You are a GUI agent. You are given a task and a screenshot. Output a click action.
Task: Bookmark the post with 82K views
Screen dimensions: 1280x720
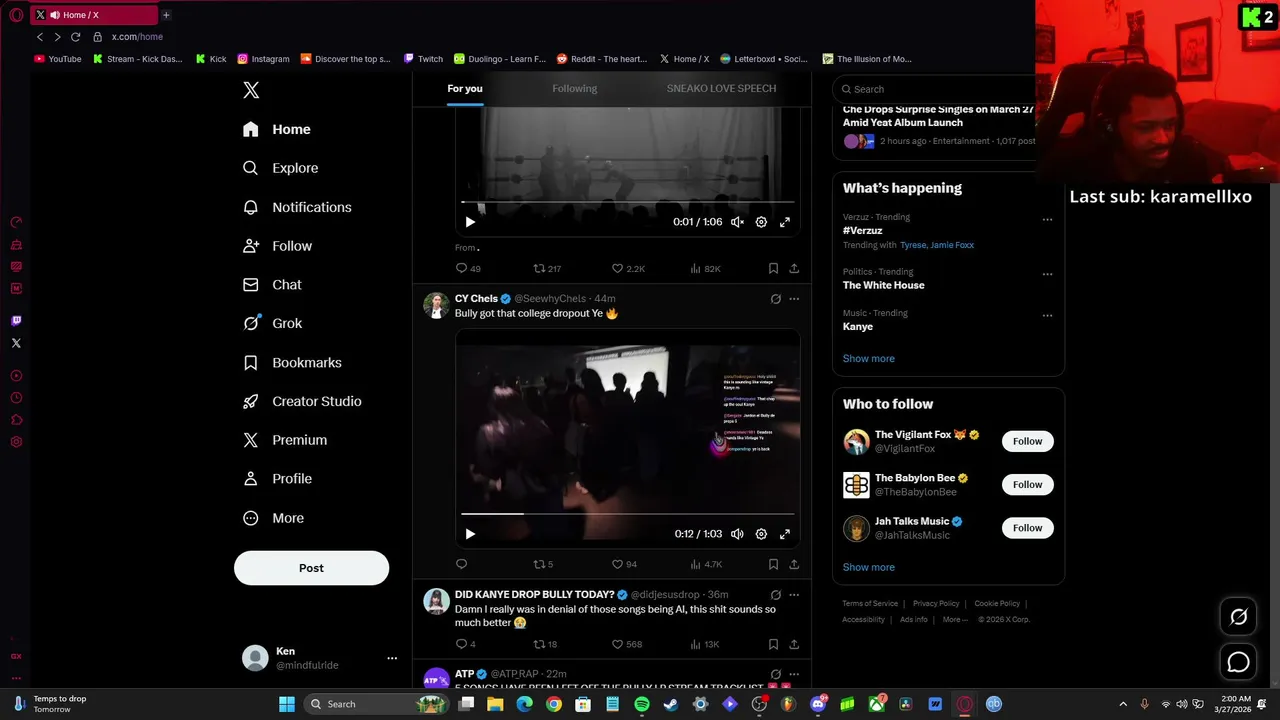click(773, 268)
